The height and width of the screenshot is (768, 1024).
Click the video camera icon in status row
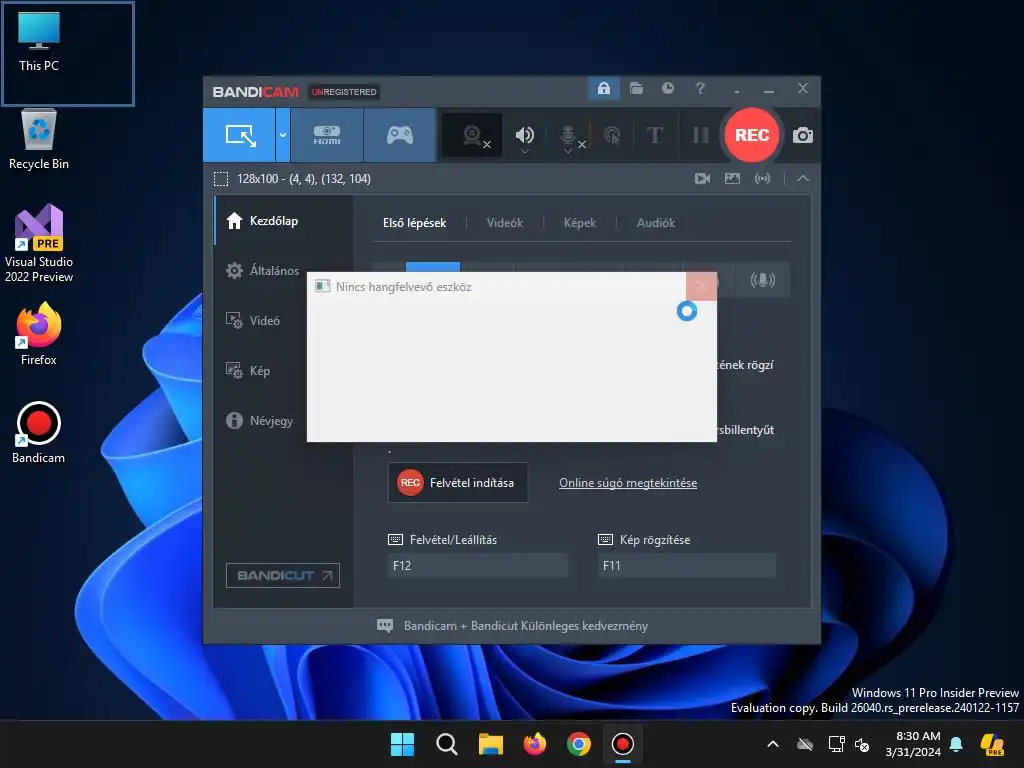pyautogui.click(x=702, y=178)
